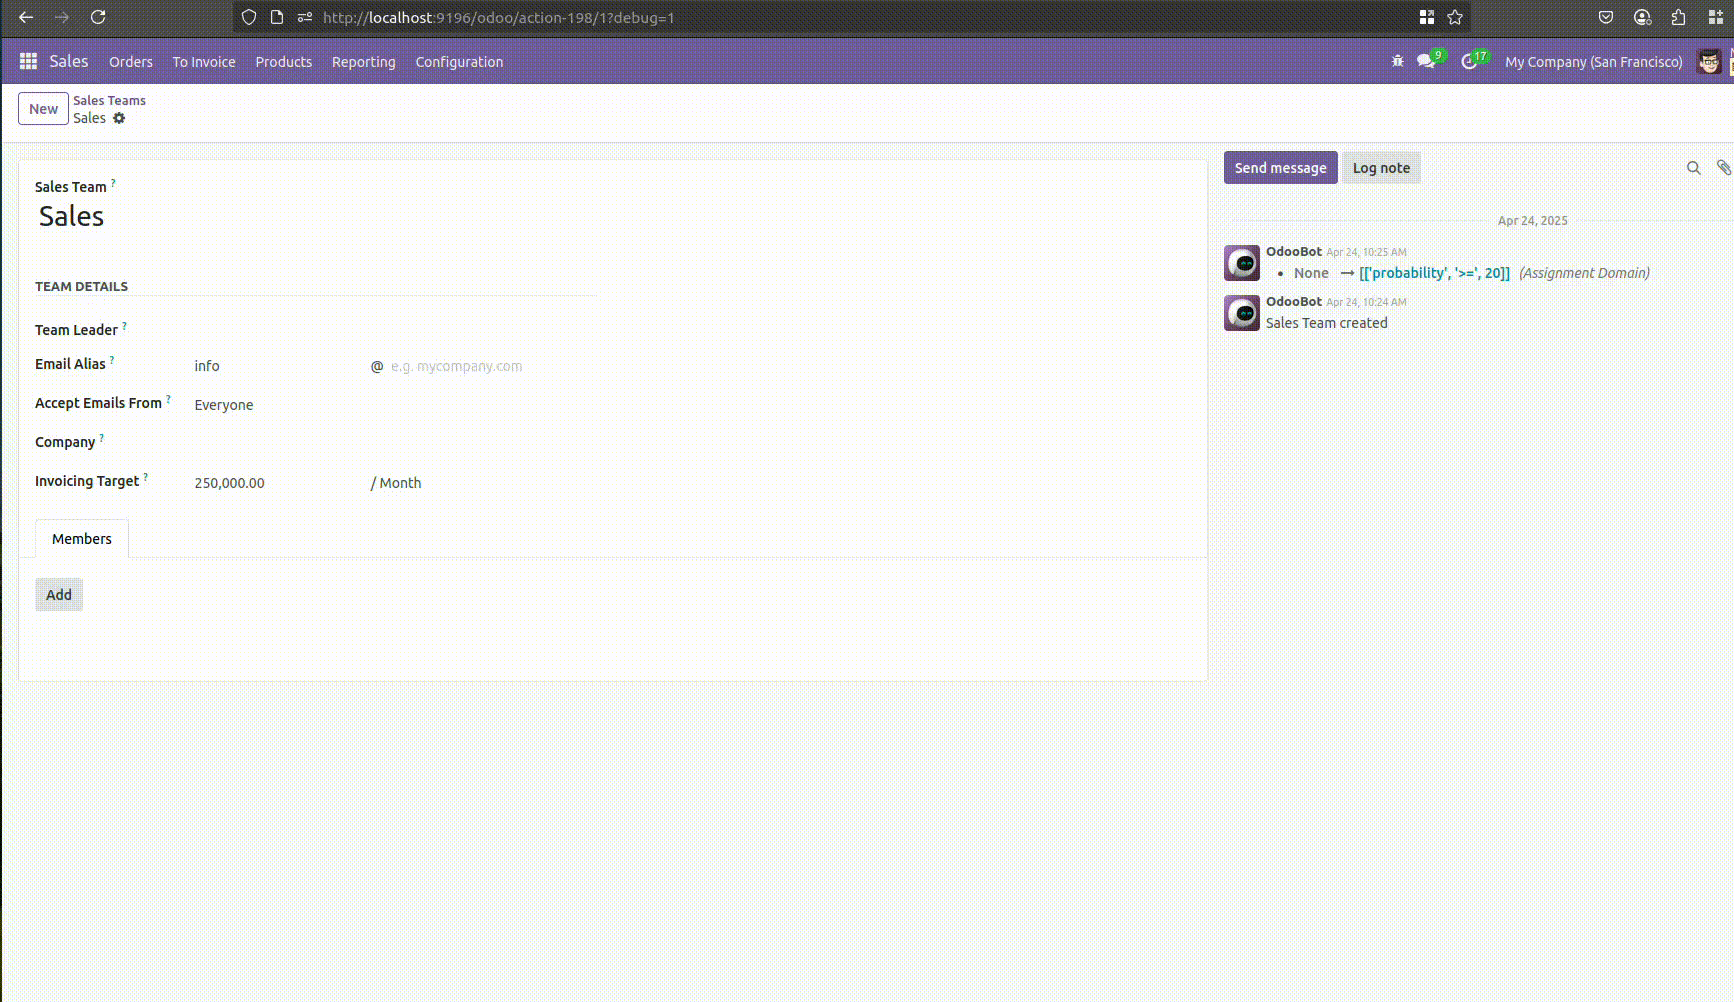
Task: Click the shield tracking protection icon in address bar
Action: pyautogui.click(x=249, y=17)
